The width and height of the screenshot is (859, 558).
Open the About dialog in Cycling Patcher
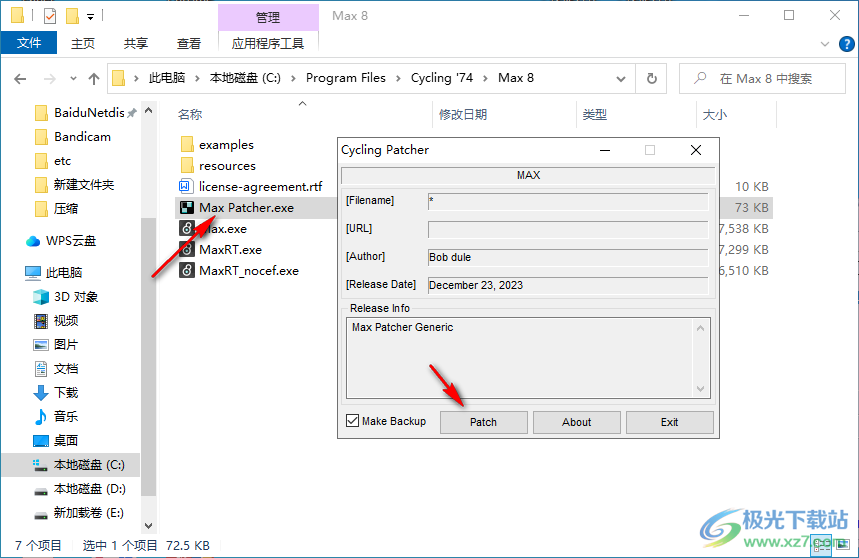pyautogui.click(x=576, y=422)
